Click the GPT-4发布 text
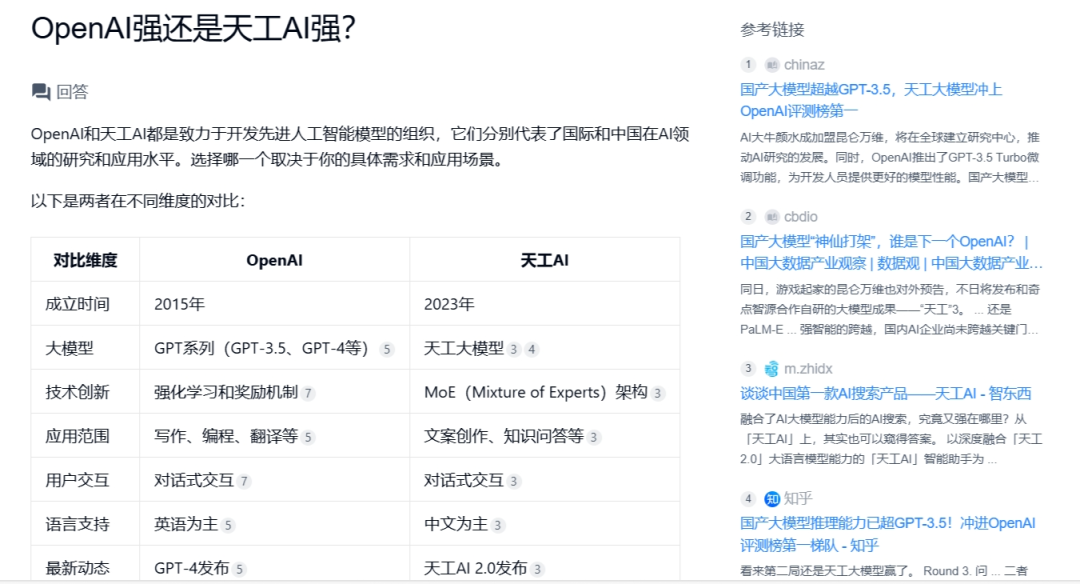The image size is (1080, 584). click(x=191, y=568)
